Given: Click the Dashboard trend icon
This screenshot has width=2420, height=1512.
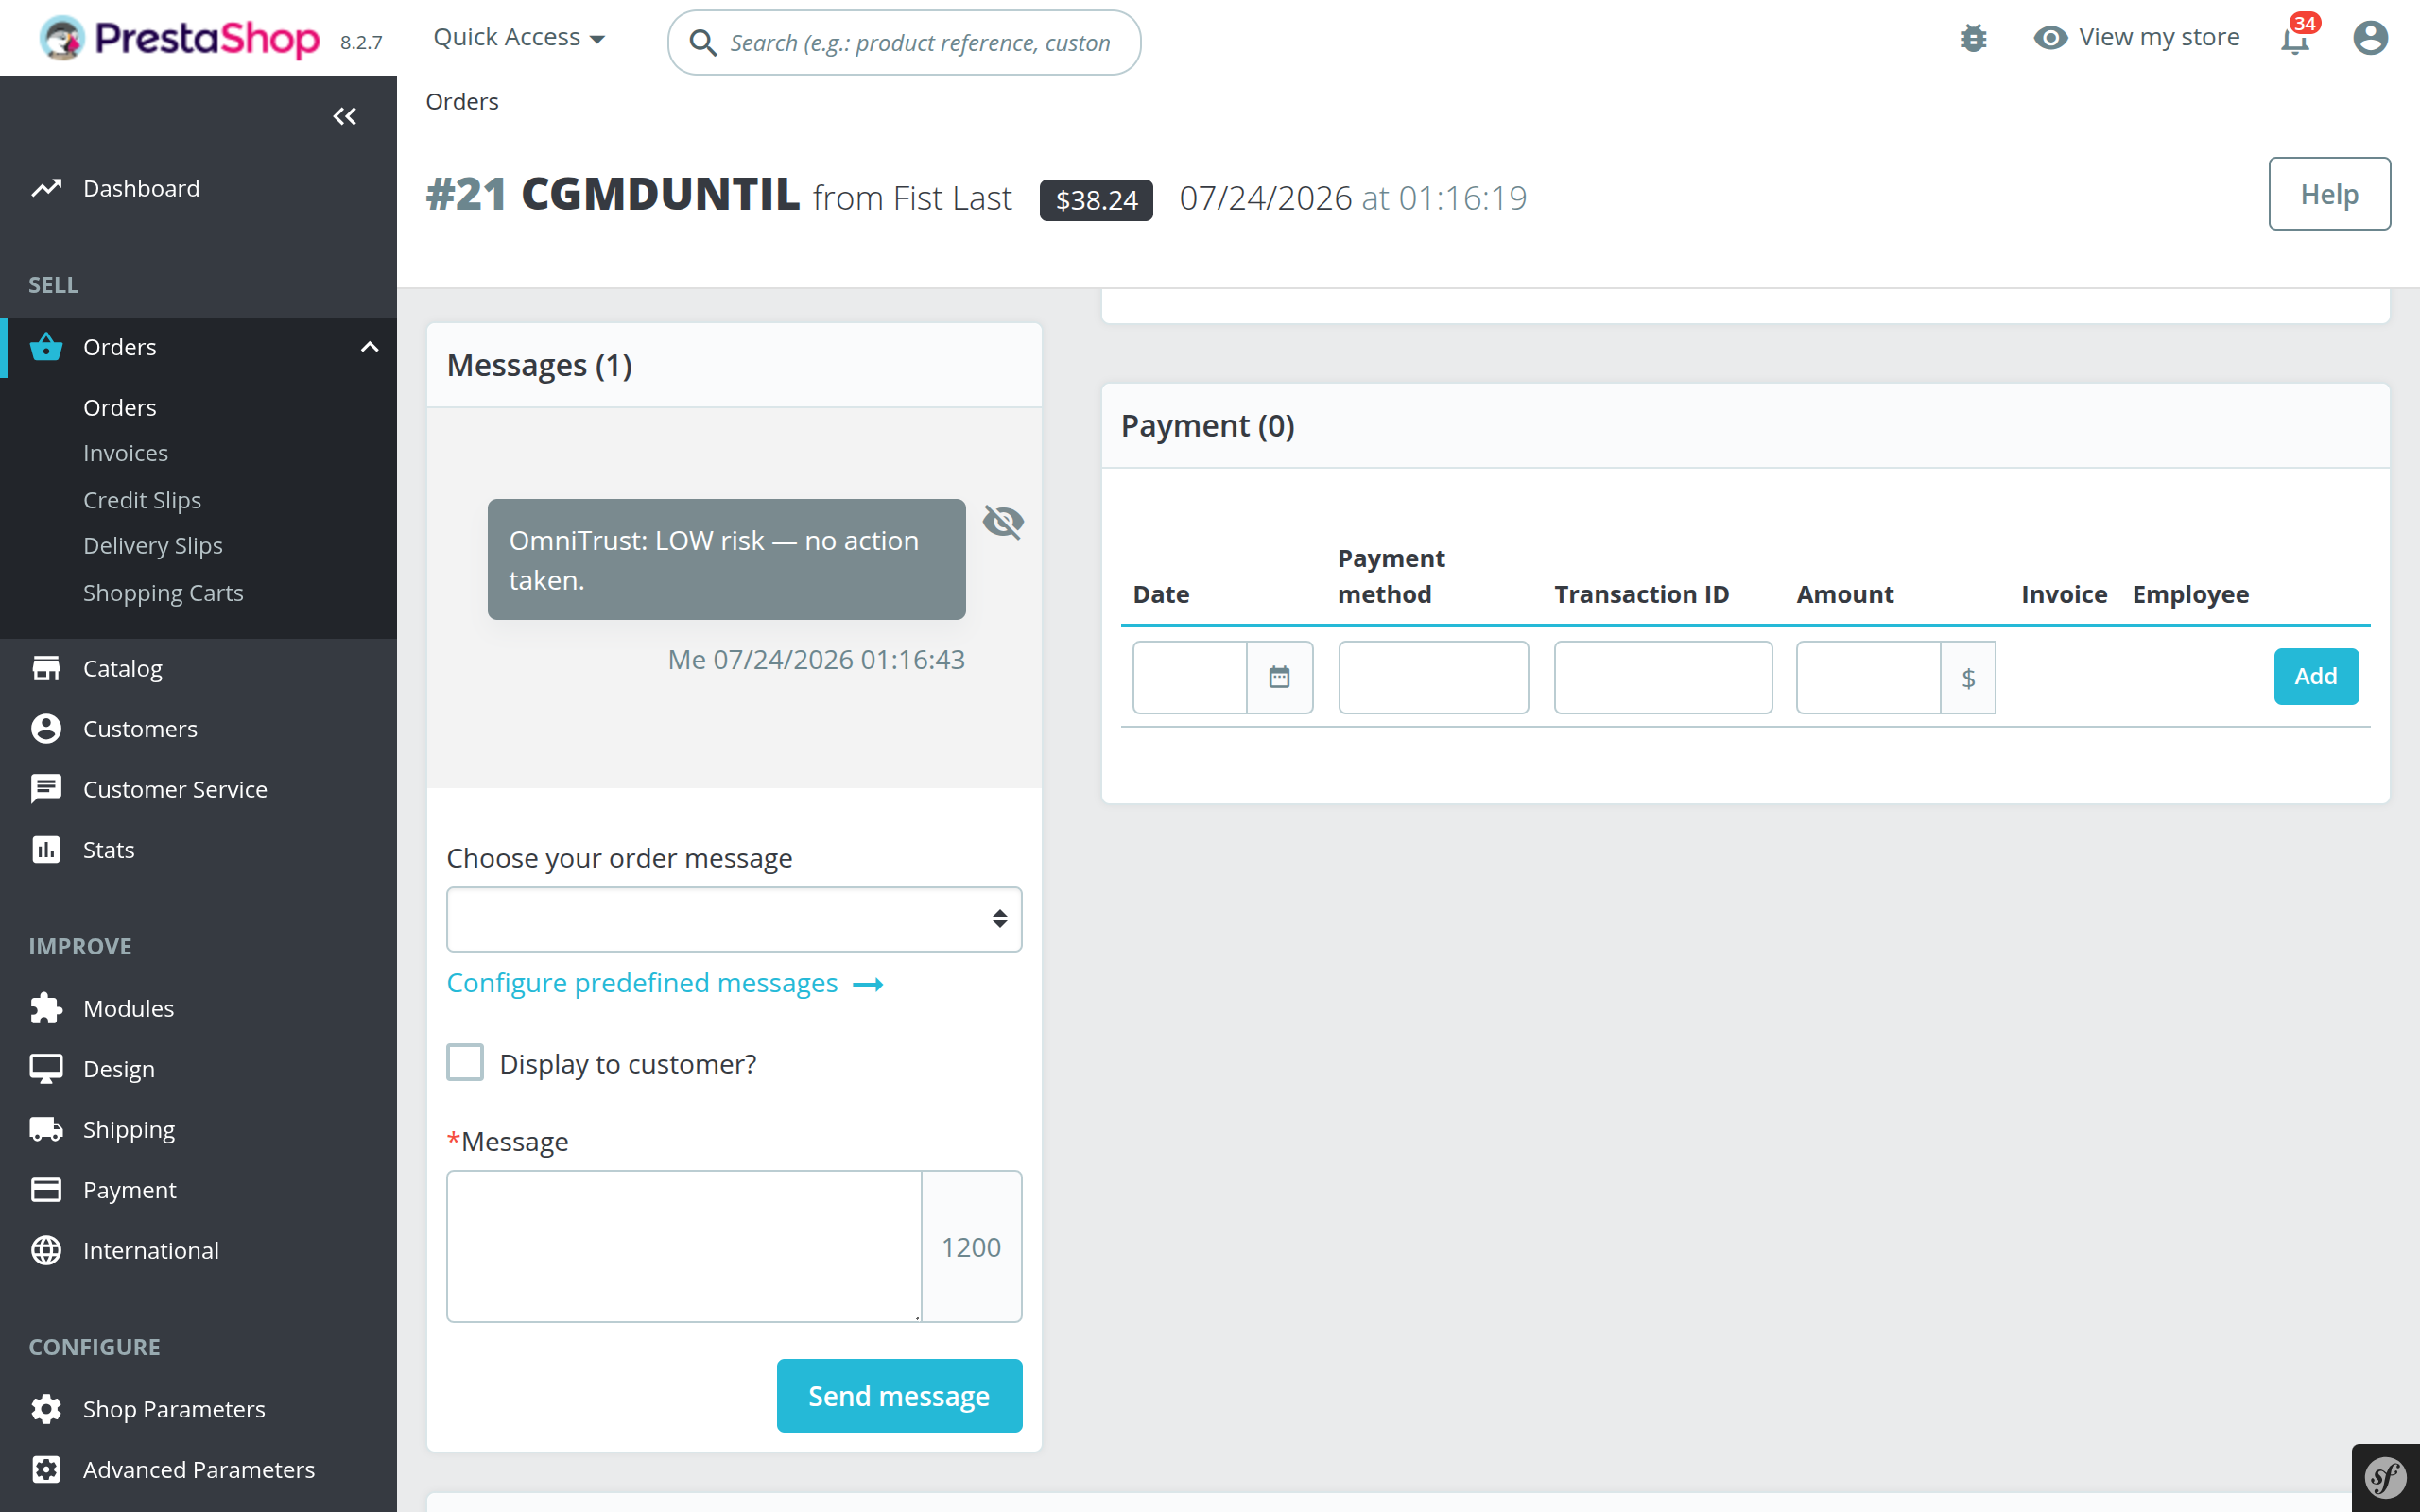Looking at the screenshot, I should 46,188.
